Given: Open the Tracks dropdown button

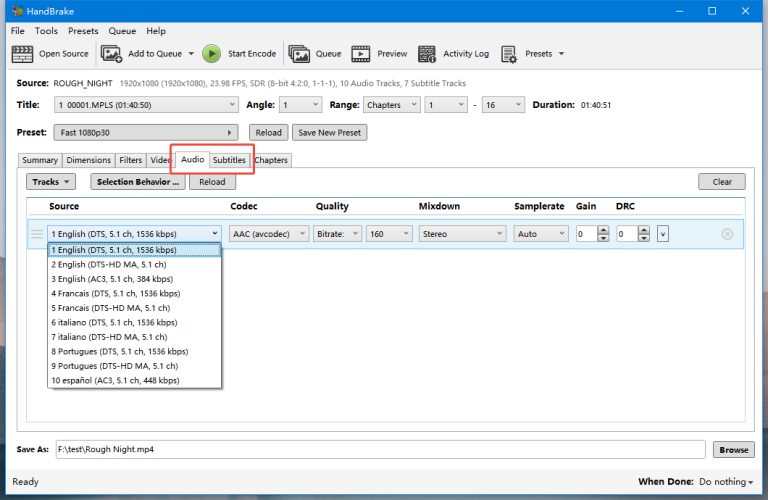Looking at the screenshot, I should 51,182.
